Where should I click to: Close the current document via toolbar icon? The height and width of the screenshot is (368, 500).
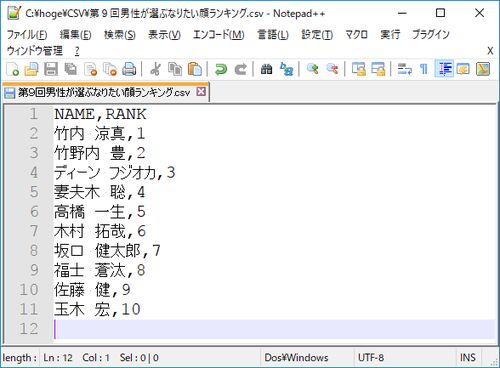(90, 69)
